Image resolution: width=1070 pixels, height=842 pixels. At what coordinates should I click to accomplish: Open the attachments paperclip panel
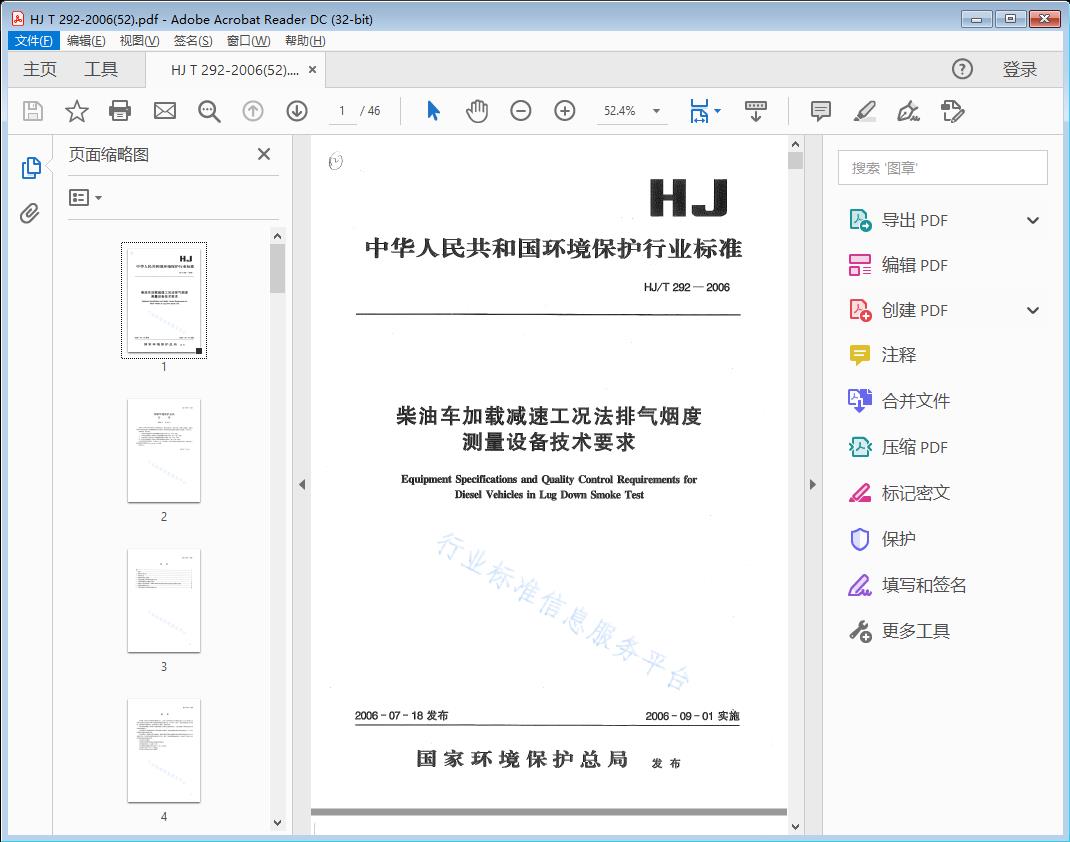pos(31,213)
